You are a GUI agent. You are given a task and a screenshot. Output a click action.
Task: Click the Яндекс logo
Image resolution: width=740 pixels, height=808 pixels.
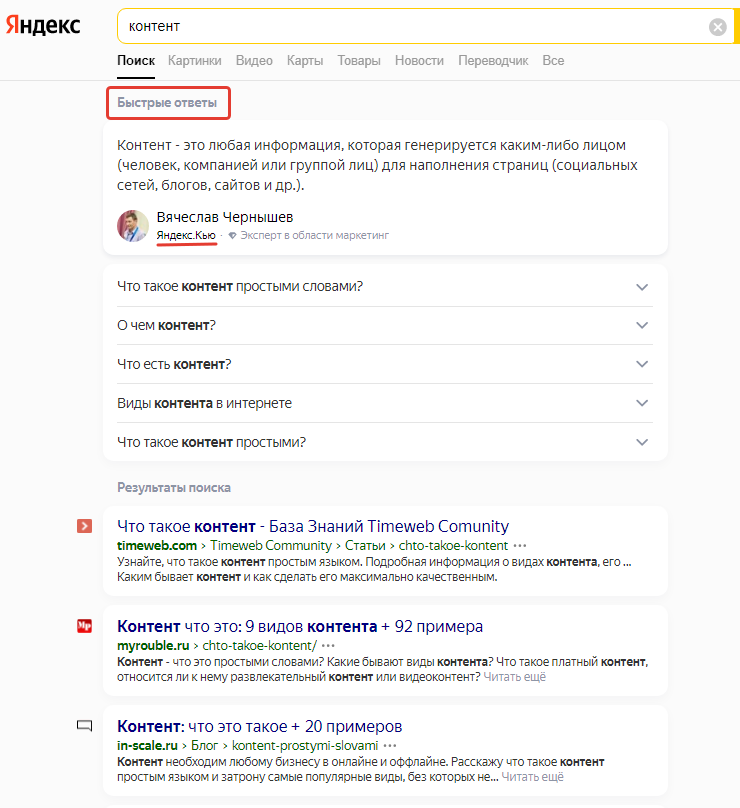43,25
